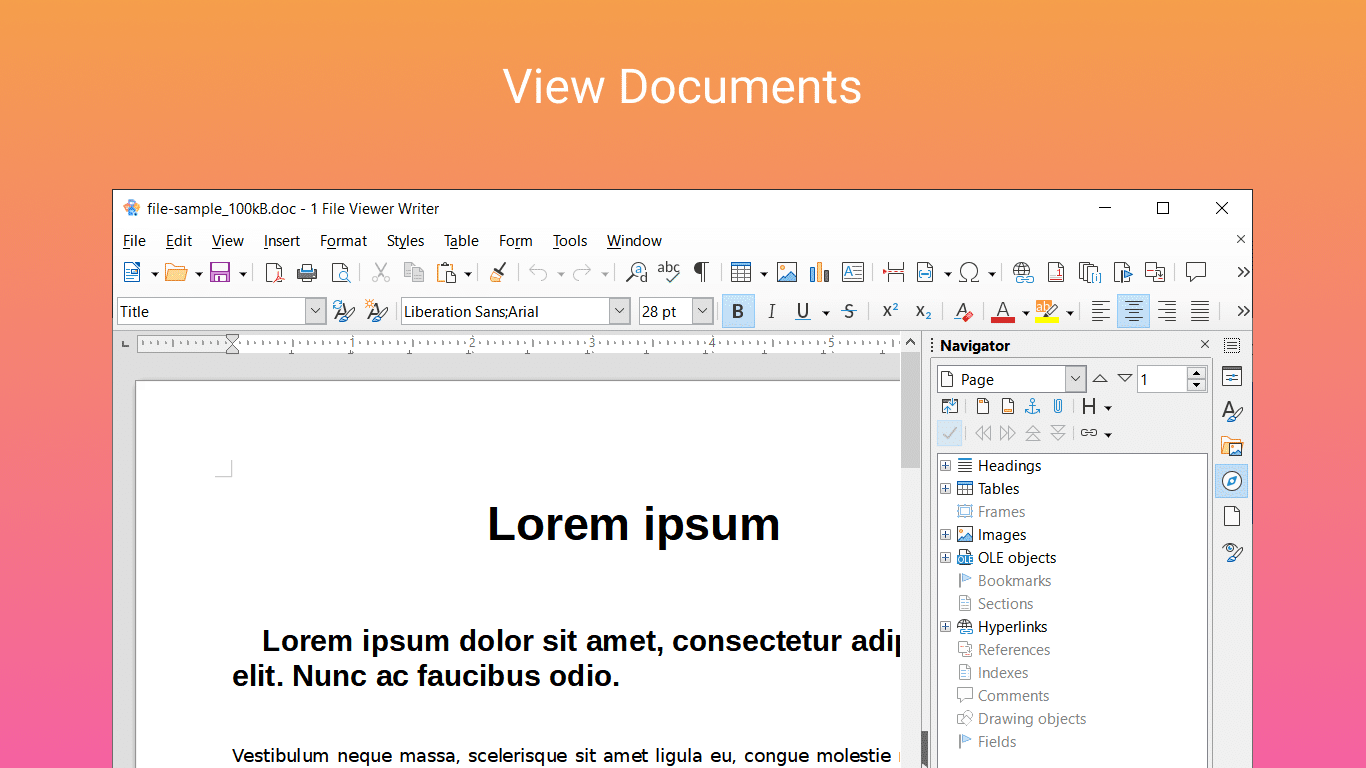The image size is (1366, 768).
Task: Open the highlighting color picker
Action: point(1069,311)
